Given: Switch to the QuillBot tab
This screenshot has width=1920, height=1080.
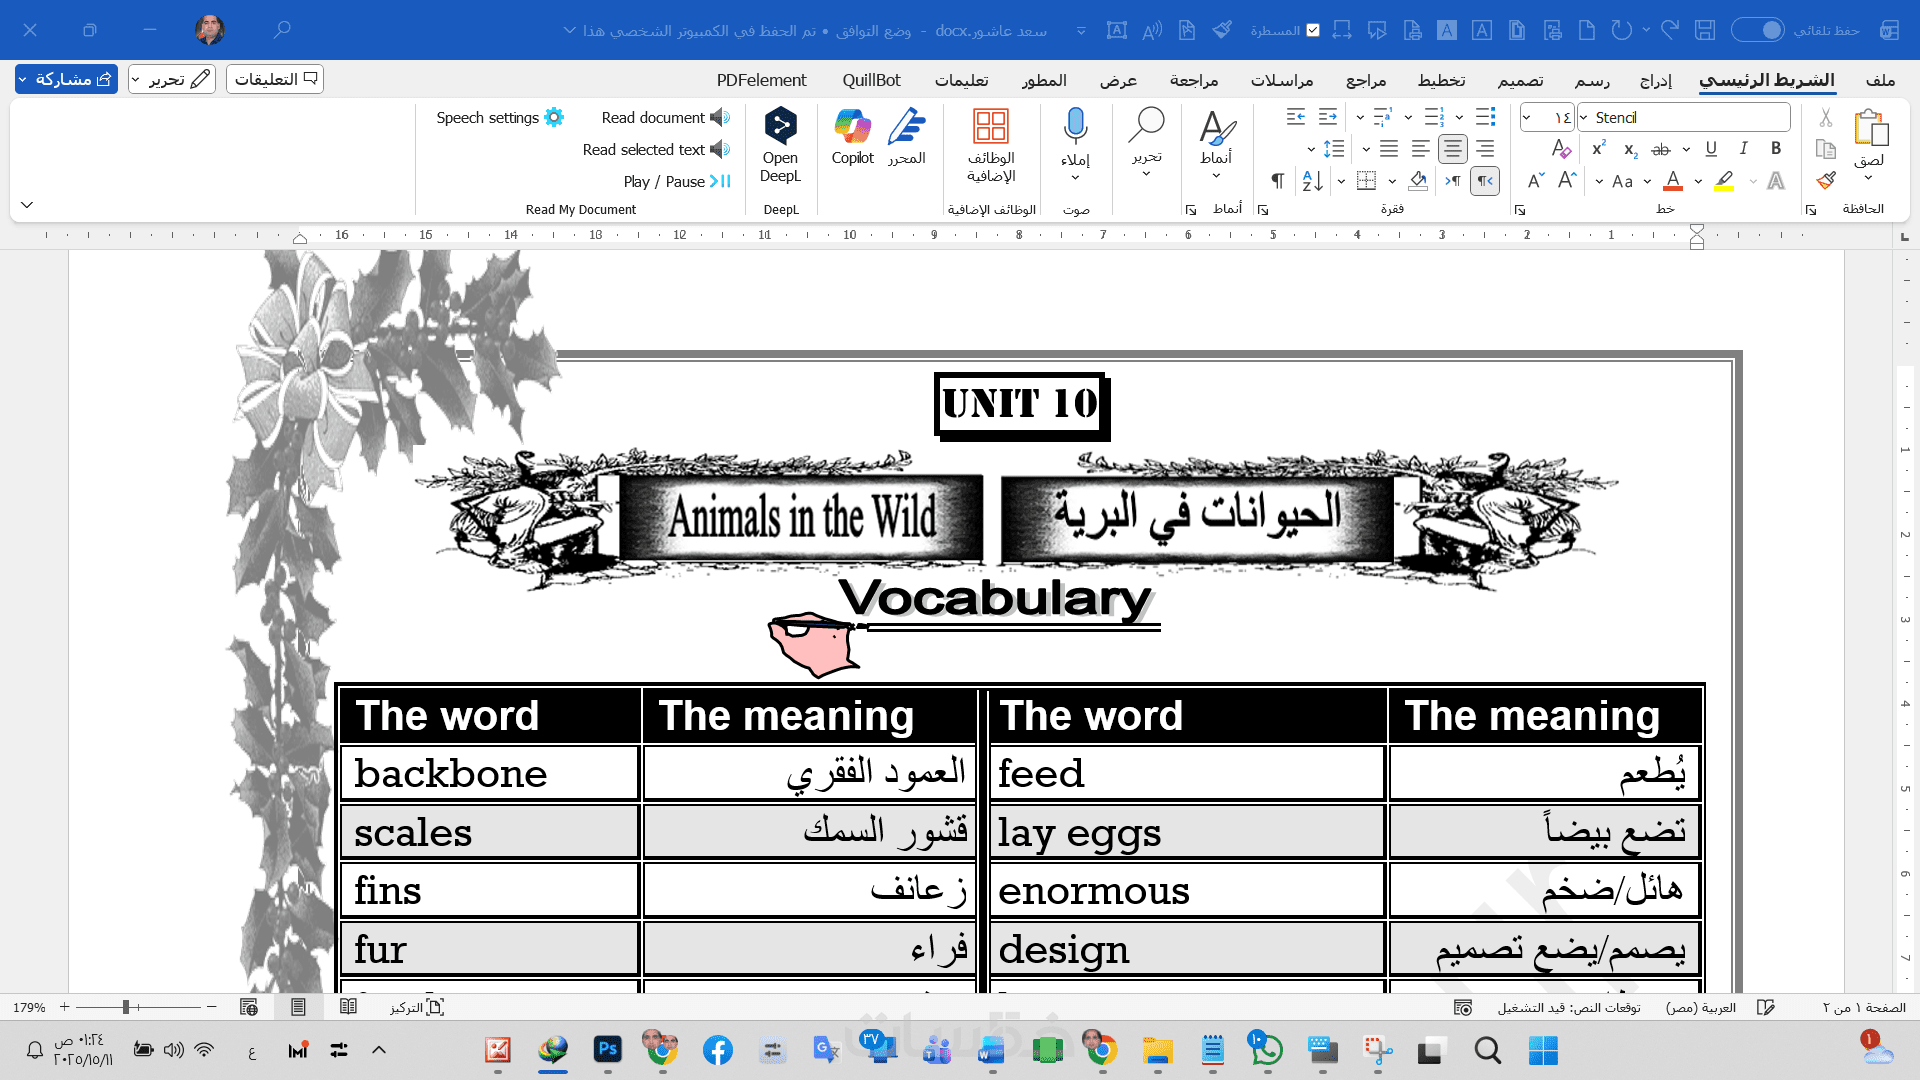Looking at the screenshot, I should click(871, 80).
